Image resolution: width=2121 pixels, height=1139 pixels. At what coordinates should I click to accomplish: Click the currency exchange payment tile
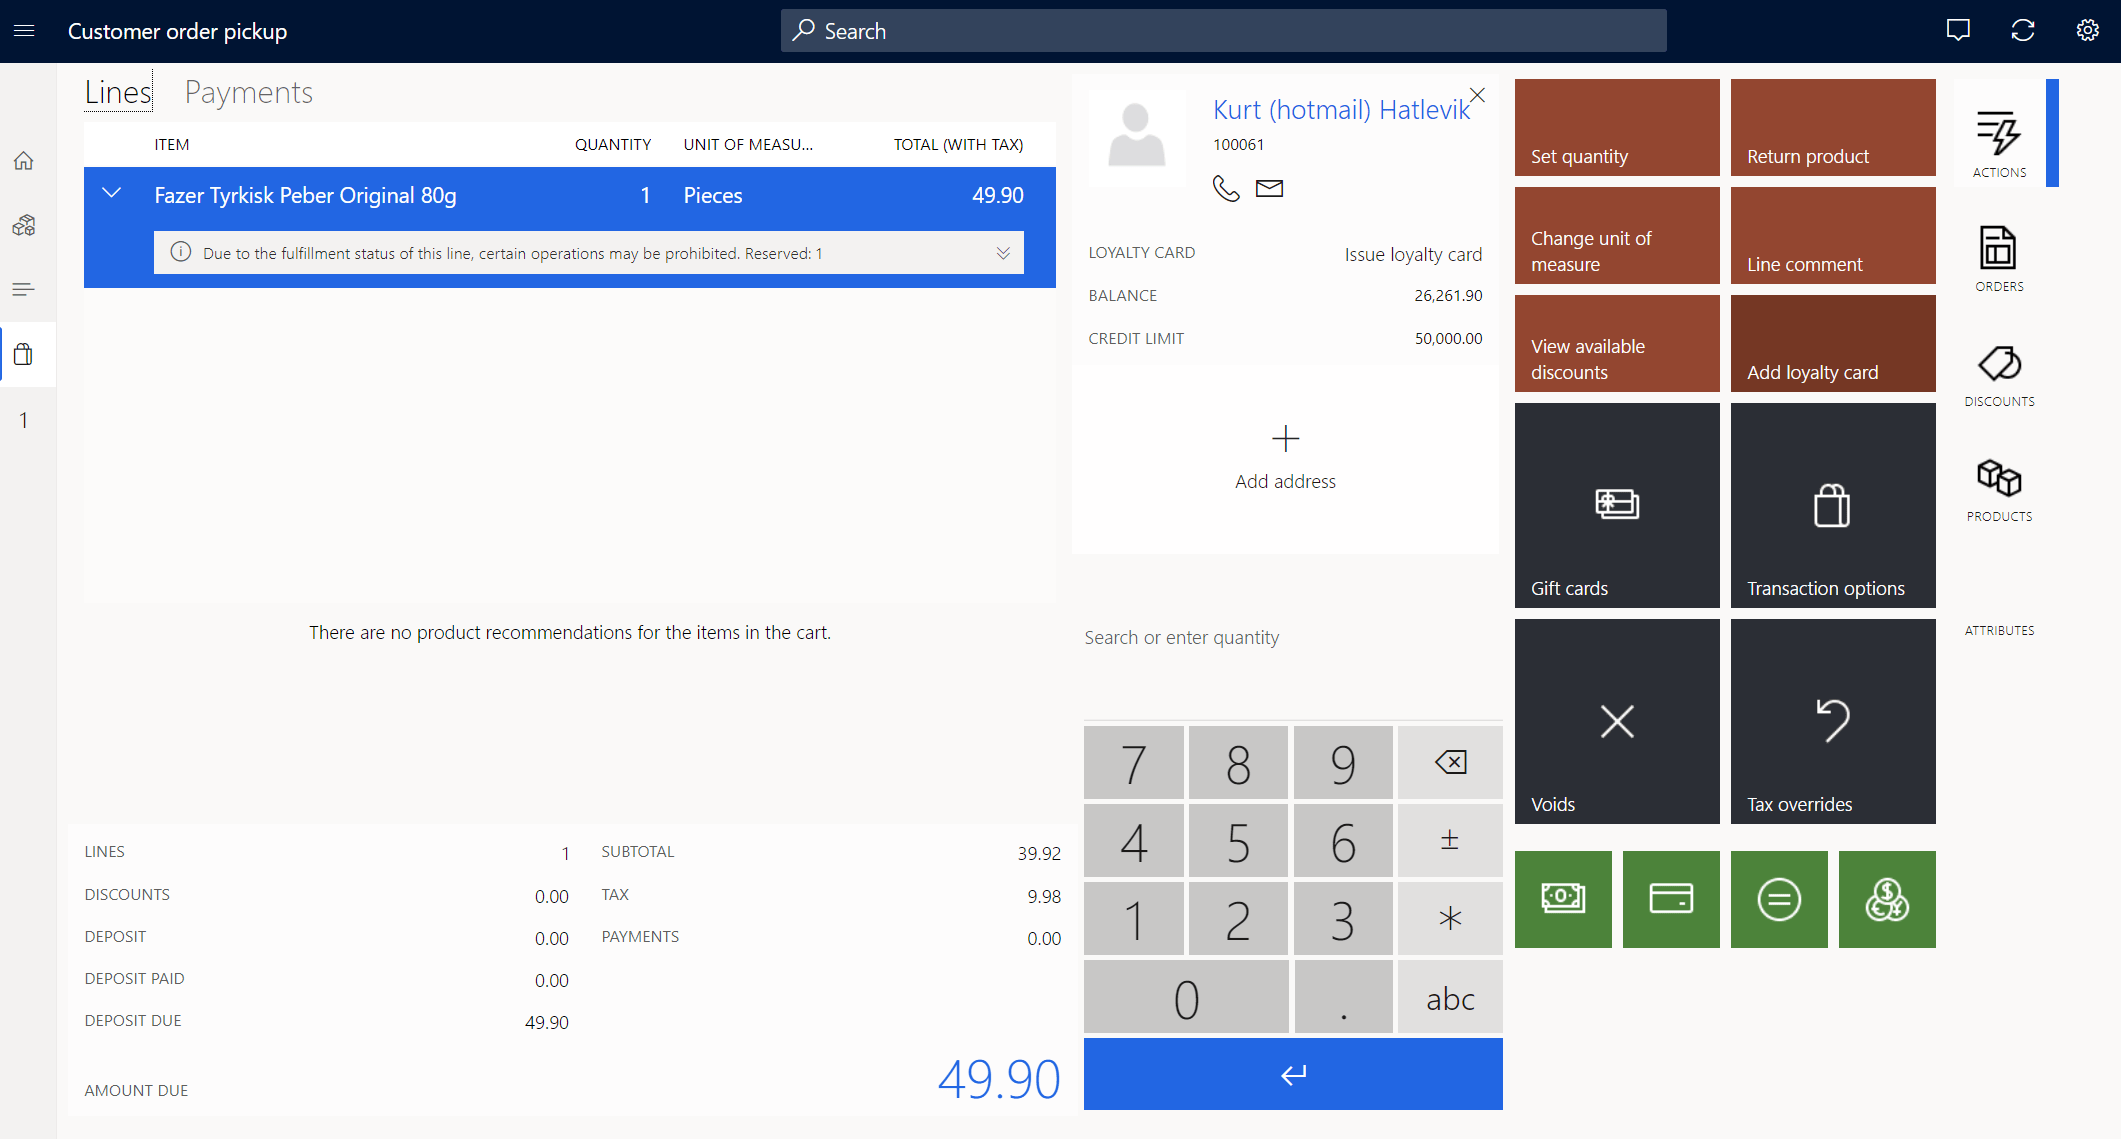[x=1886, y=899]
